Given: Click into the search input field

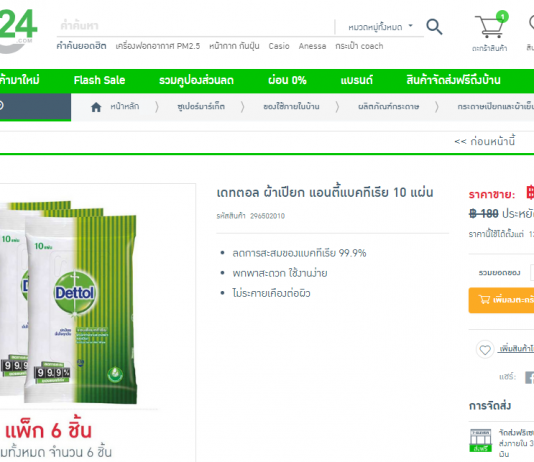Looking at the screenshot, I should (196, 26).
